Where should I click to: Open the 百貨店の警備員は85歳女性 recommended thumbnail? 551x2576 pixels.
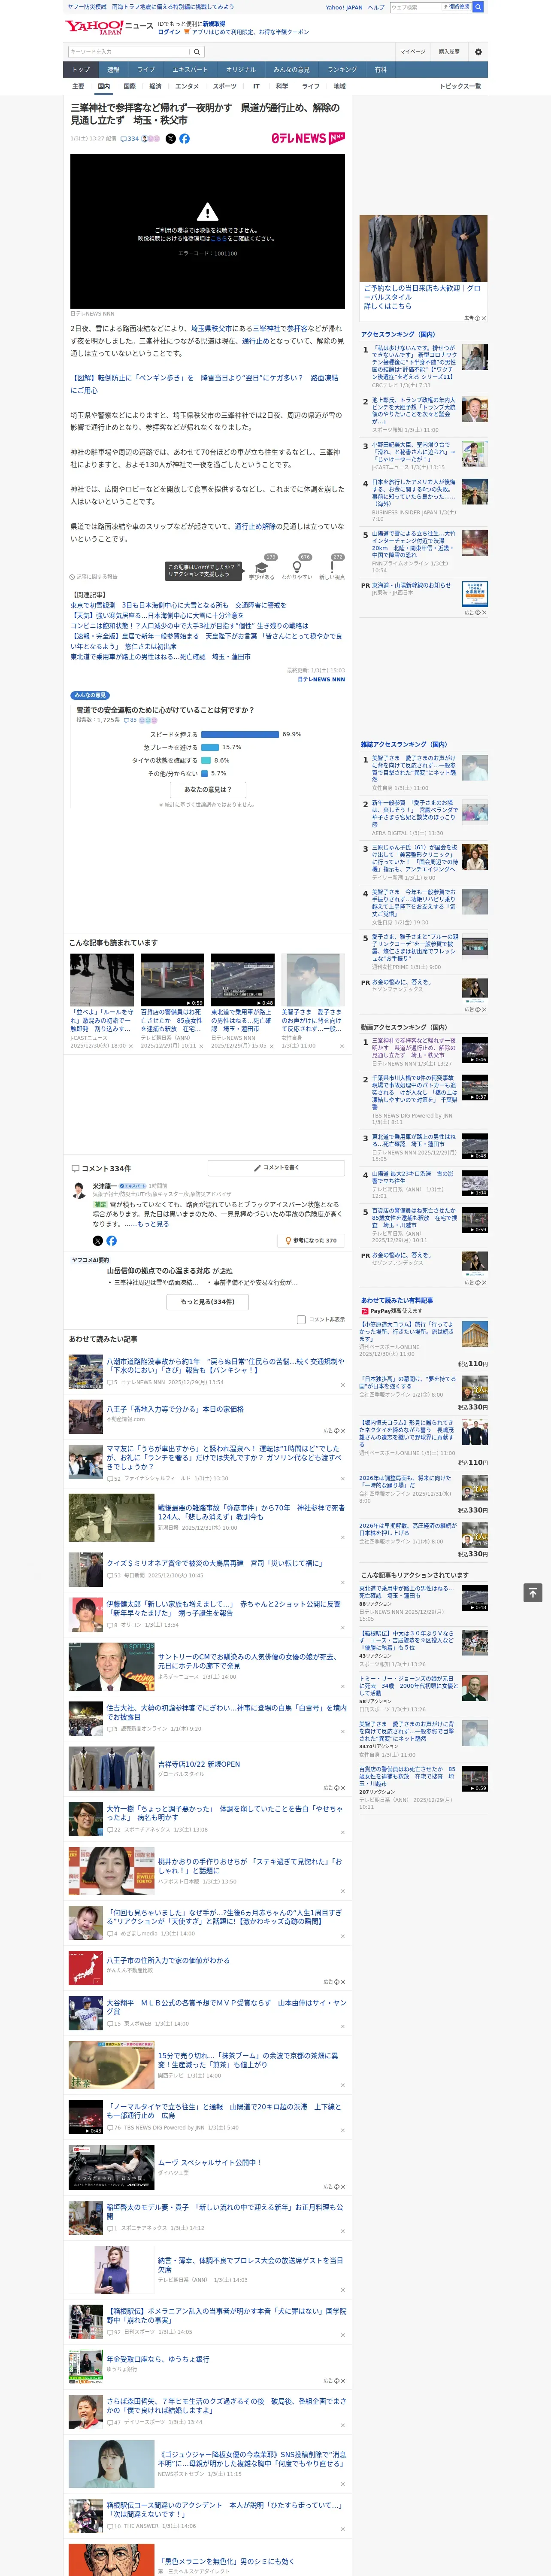point(172,980)
